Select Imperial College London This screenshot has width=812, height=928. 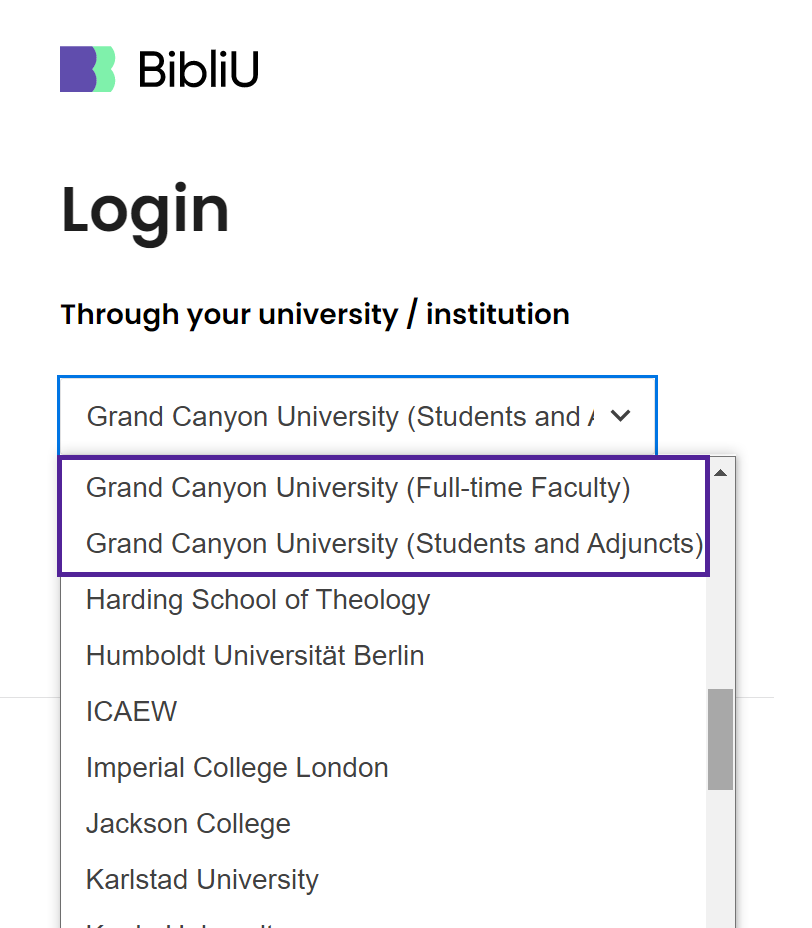pos(384,768)
